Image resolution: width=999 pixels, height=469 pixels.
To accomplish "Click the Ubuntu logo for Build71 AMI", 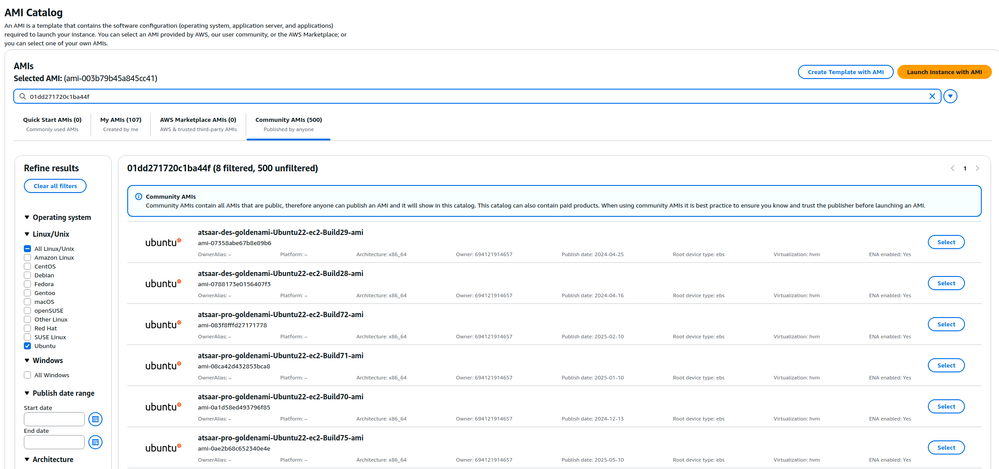I will pyautogui.click(x=163, y=366).
